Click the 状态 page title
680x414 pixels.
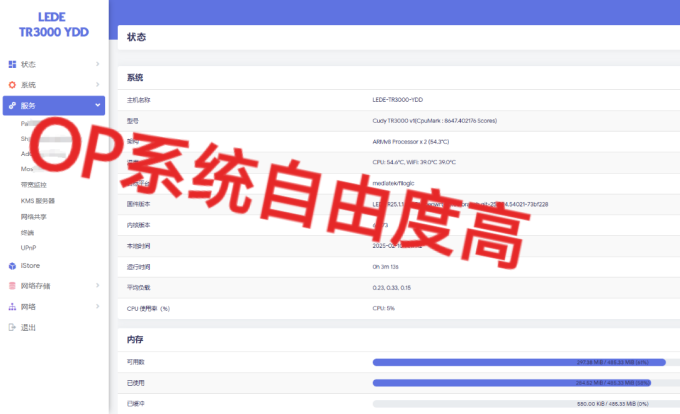pyautogui.click(x=136, y=37)
